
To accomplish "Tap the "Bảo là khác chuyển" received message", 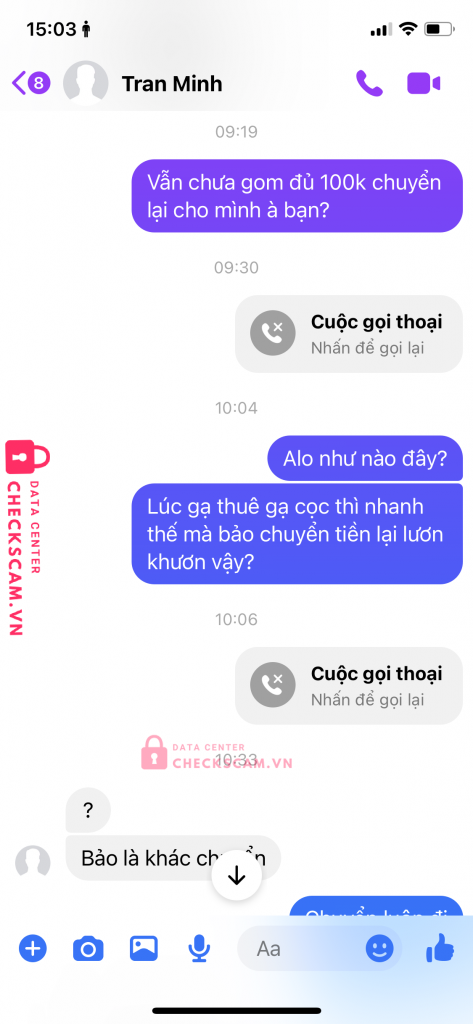I will pyautogui.click(x=173, y=857).
